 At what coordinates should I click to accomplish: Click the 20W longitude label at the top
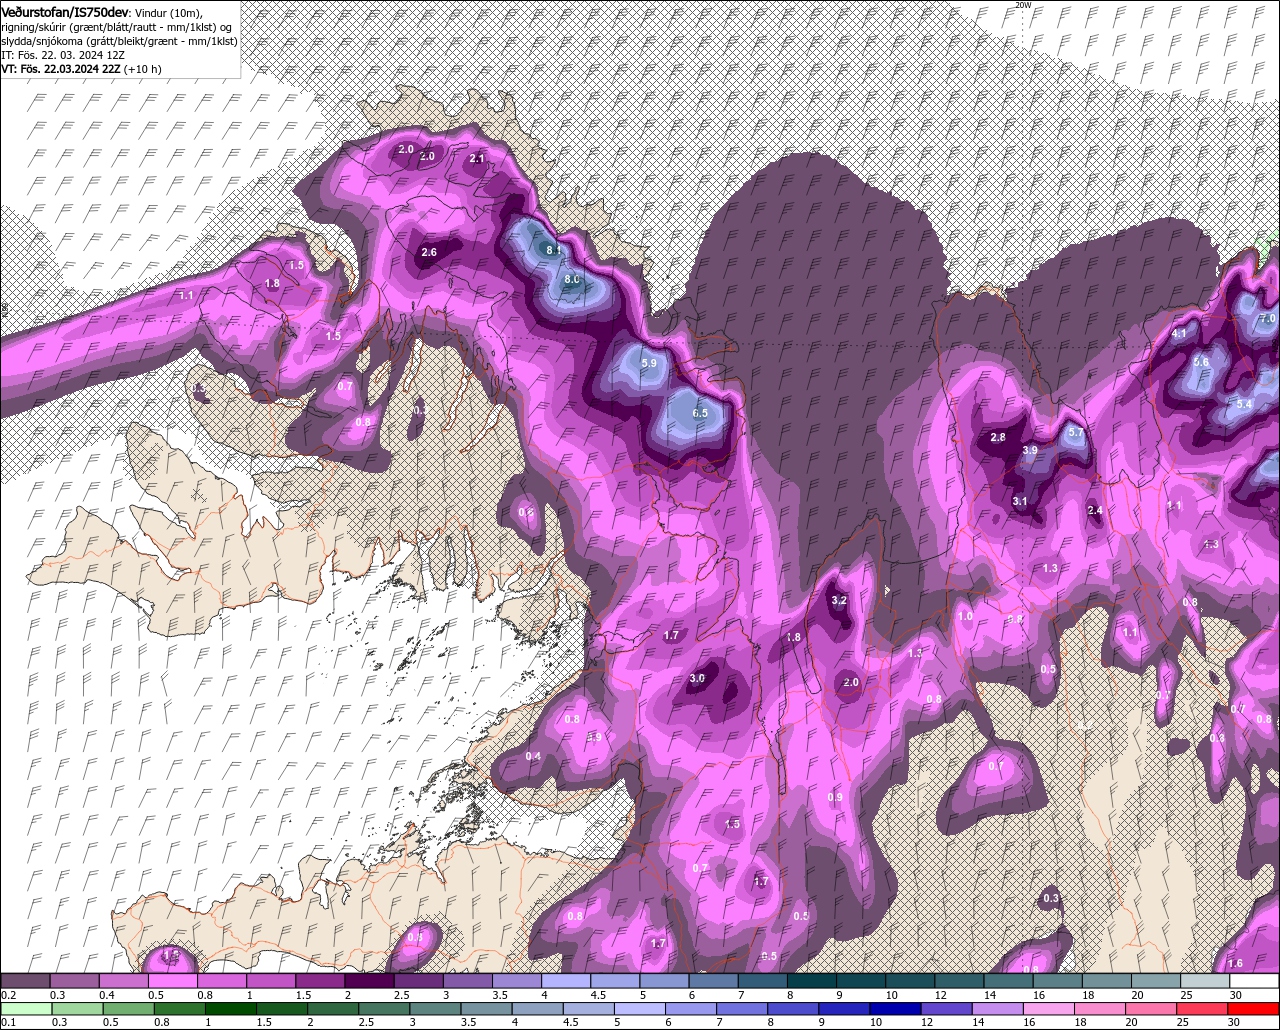1022,5
